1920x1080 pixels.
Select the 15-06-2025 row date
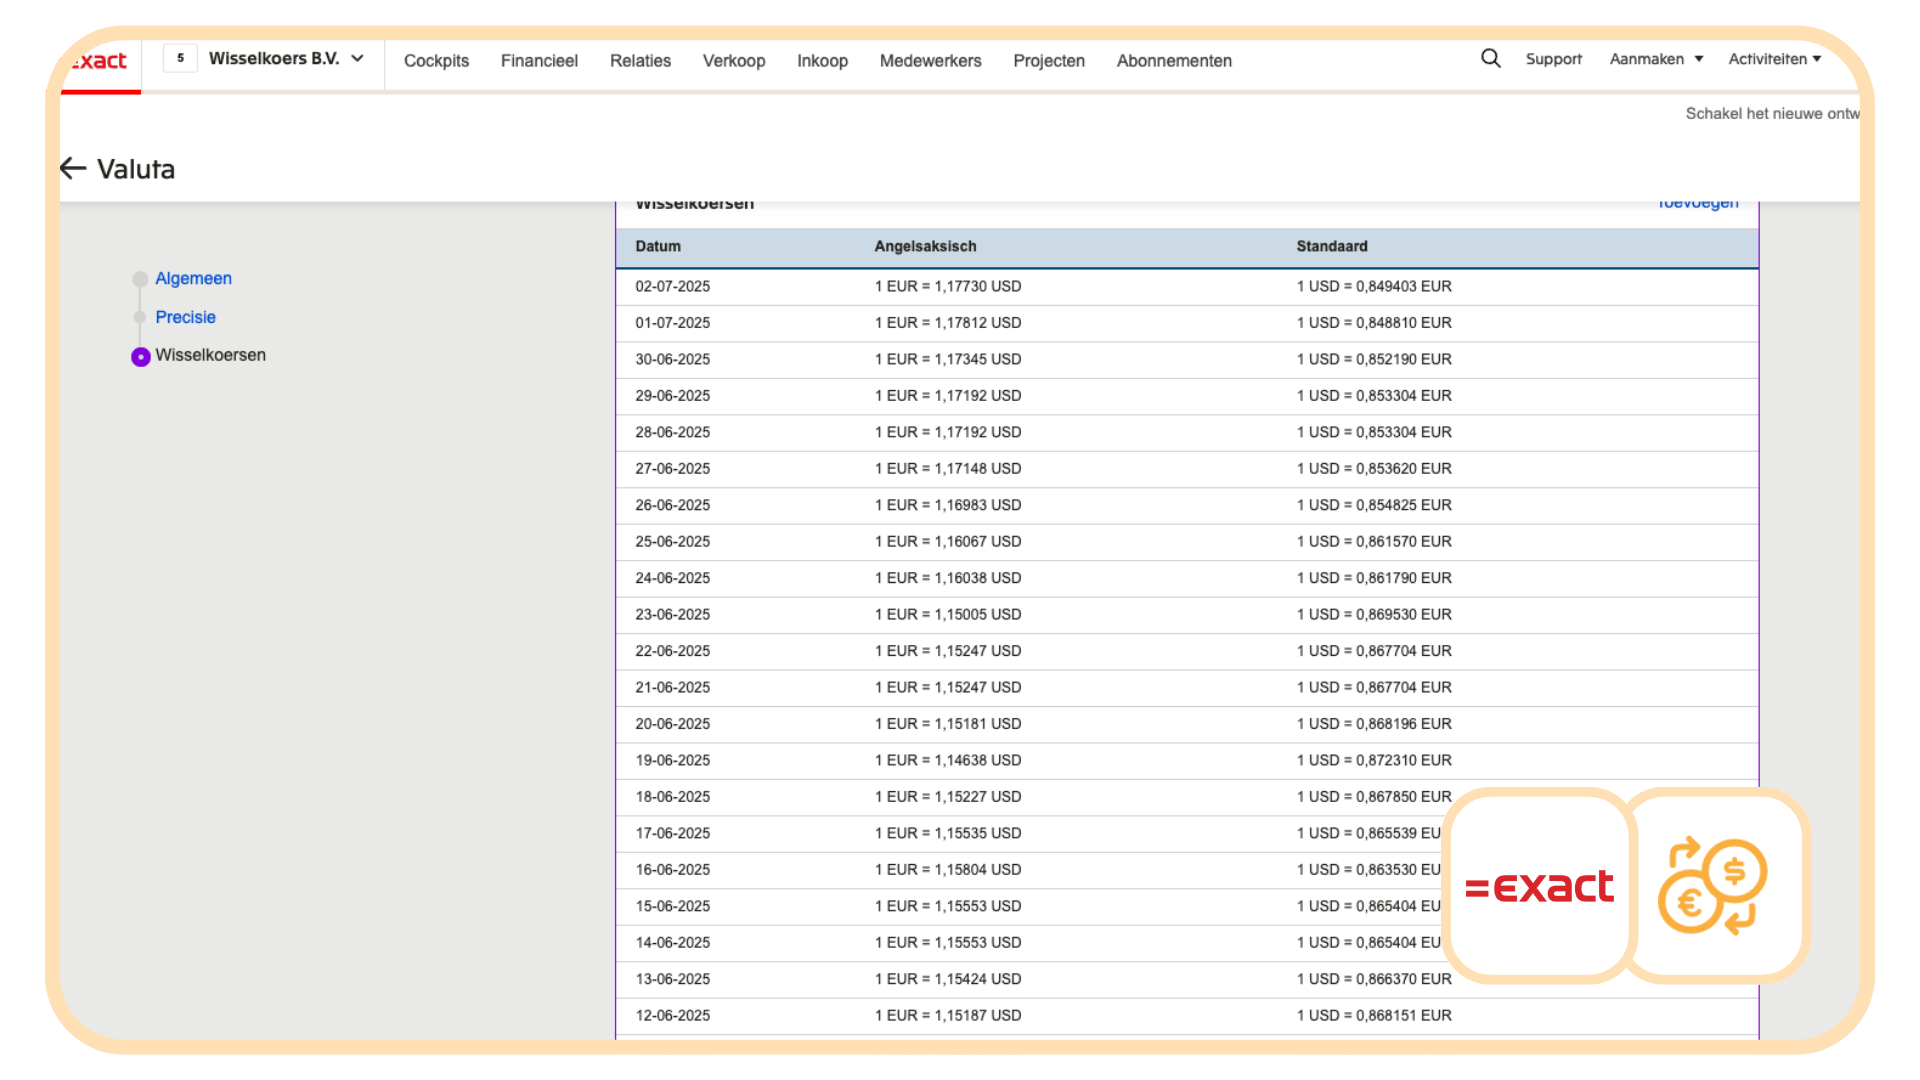pos(673,907)
